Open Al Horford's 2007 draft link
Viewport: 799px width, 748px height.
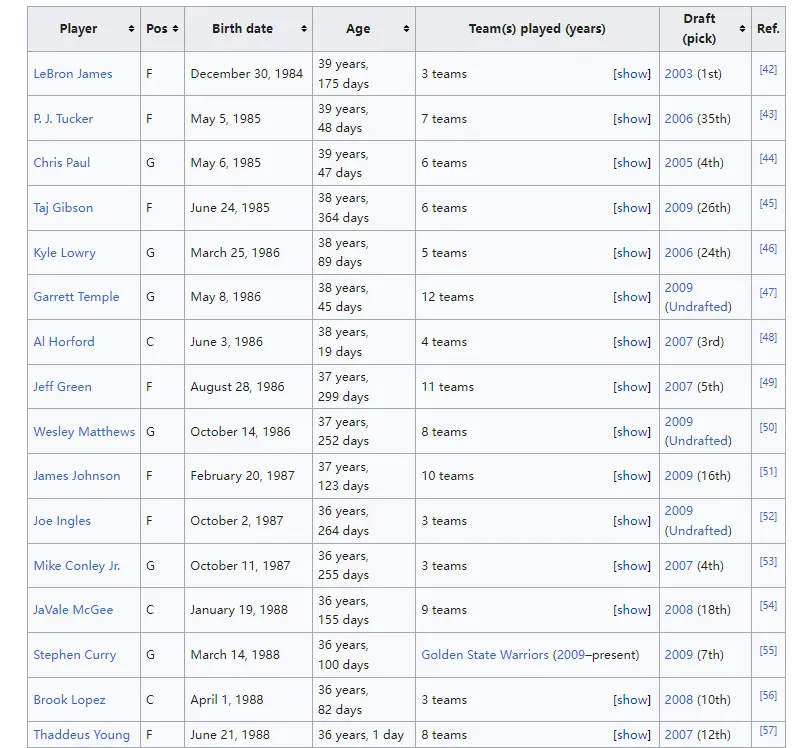(x=678, y=342)
